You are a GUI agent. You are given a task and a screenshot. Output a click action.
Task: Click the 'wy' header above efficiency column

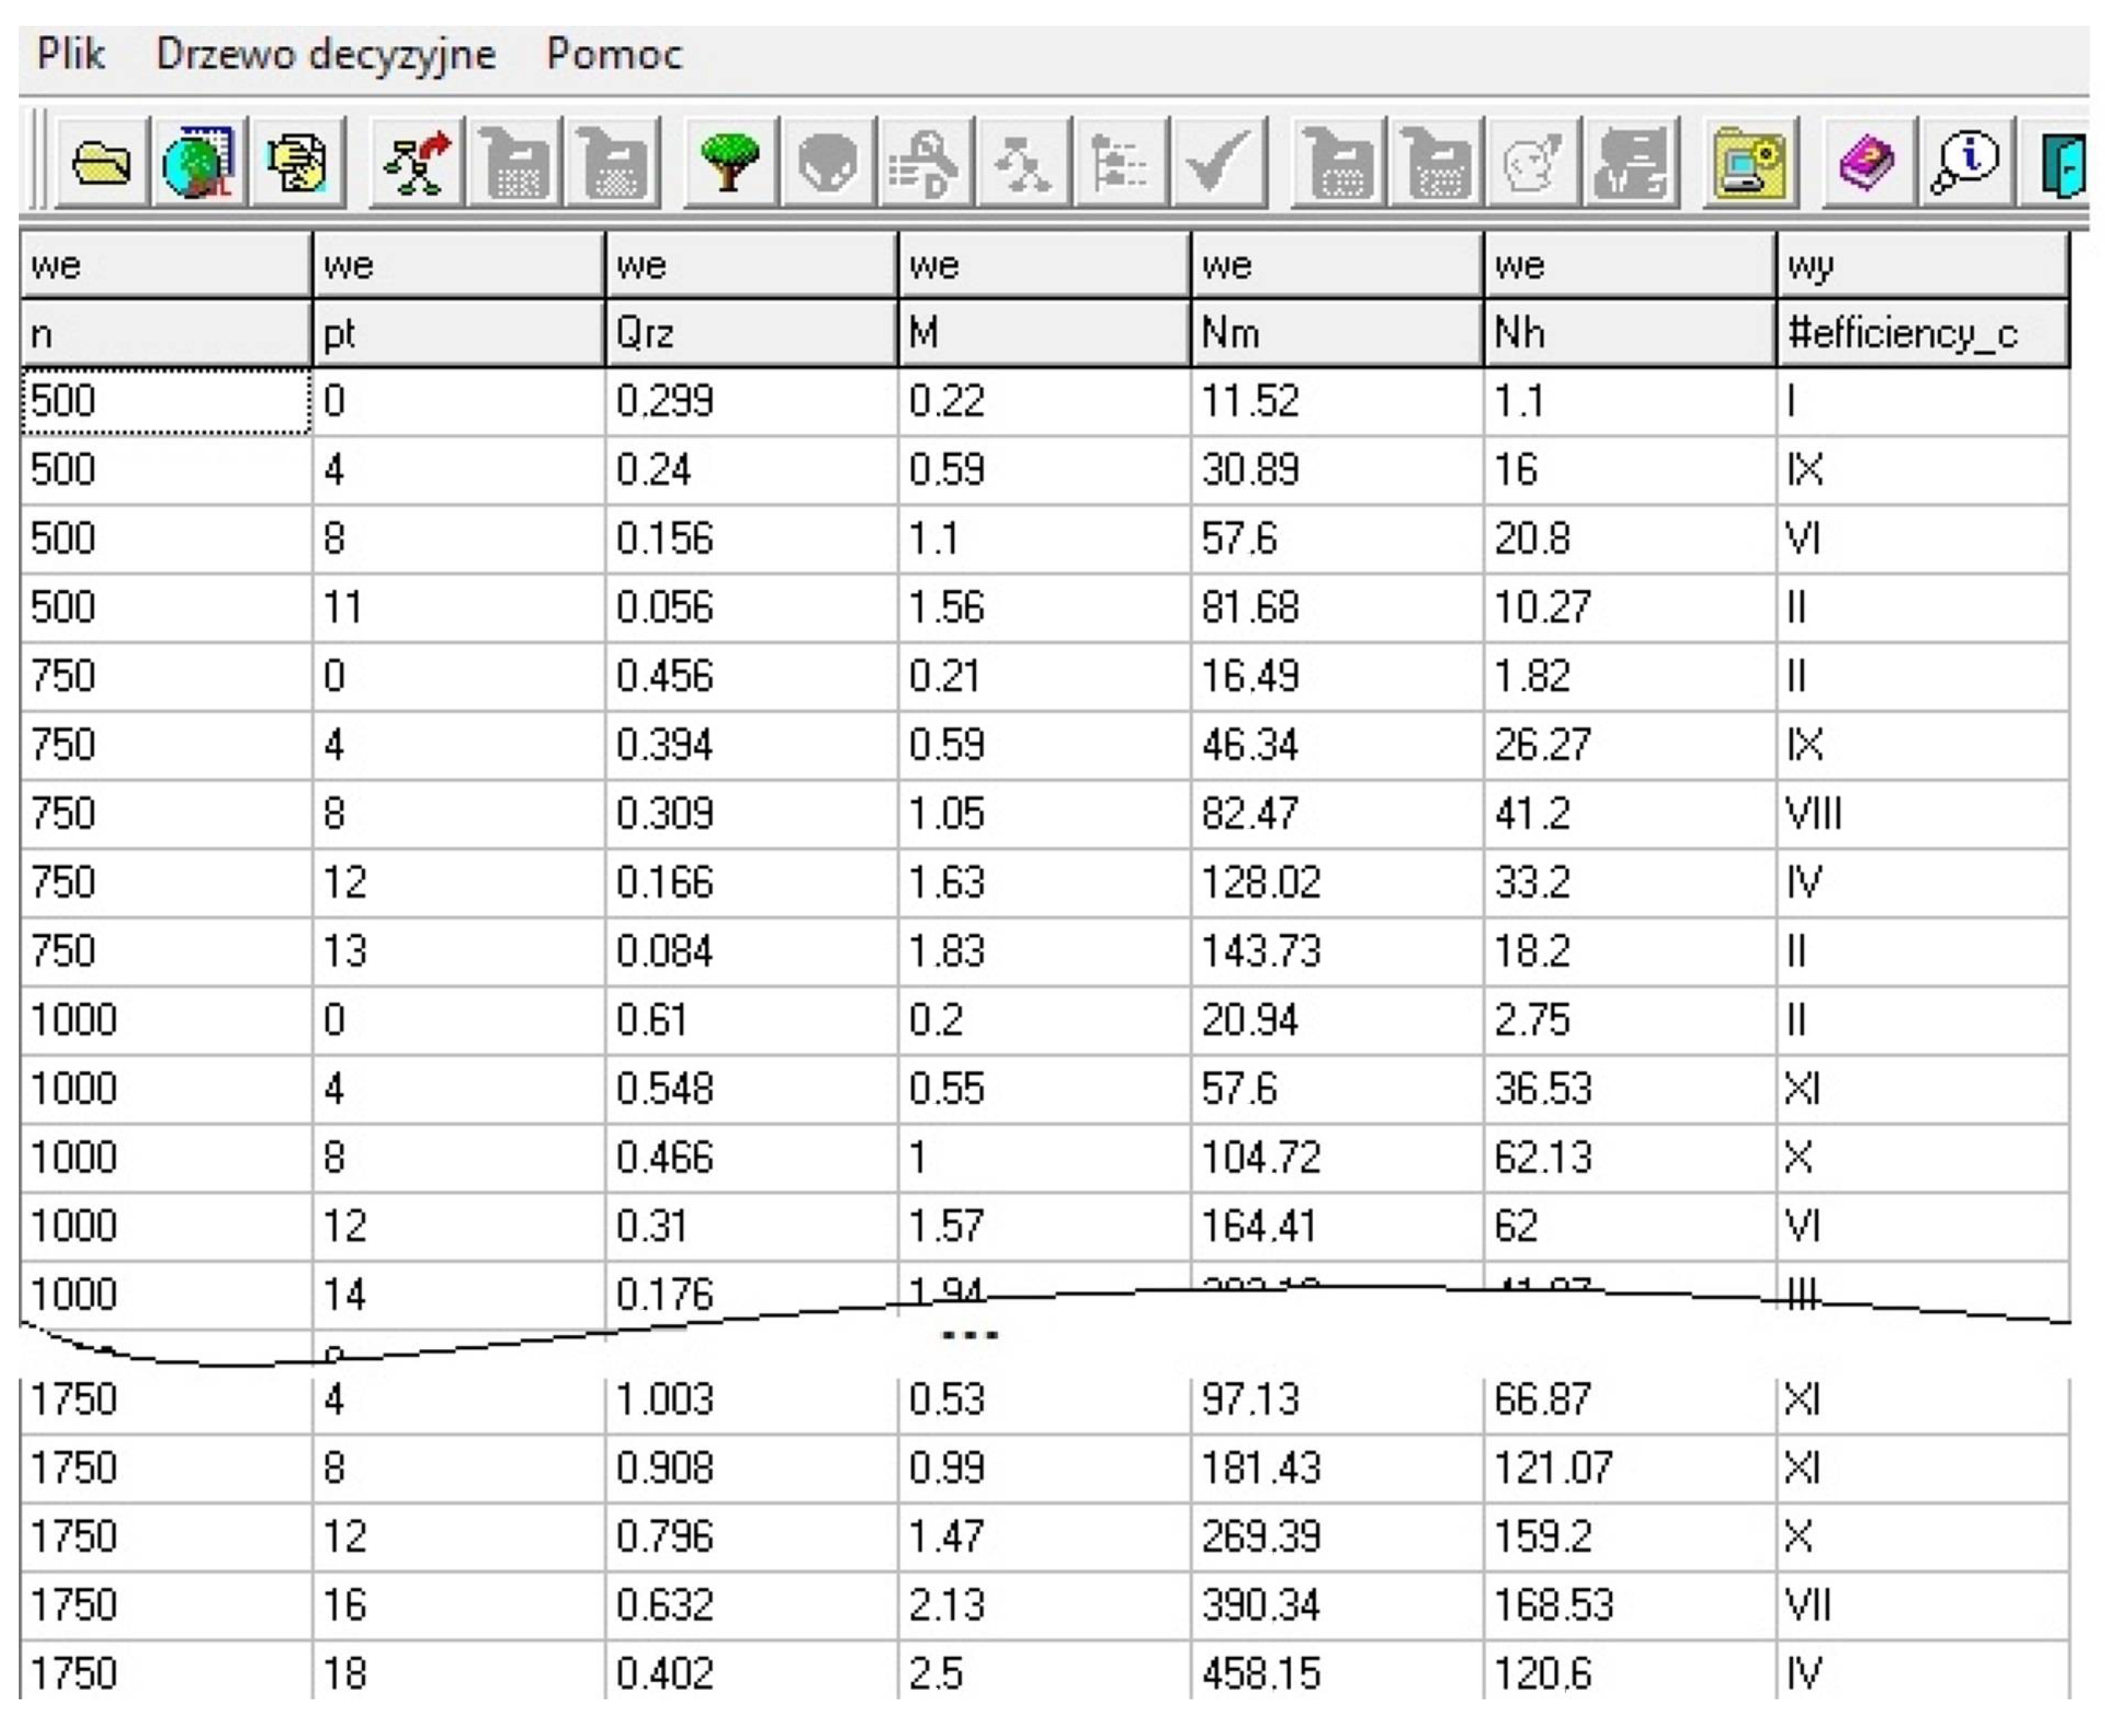pos(1920,265)
